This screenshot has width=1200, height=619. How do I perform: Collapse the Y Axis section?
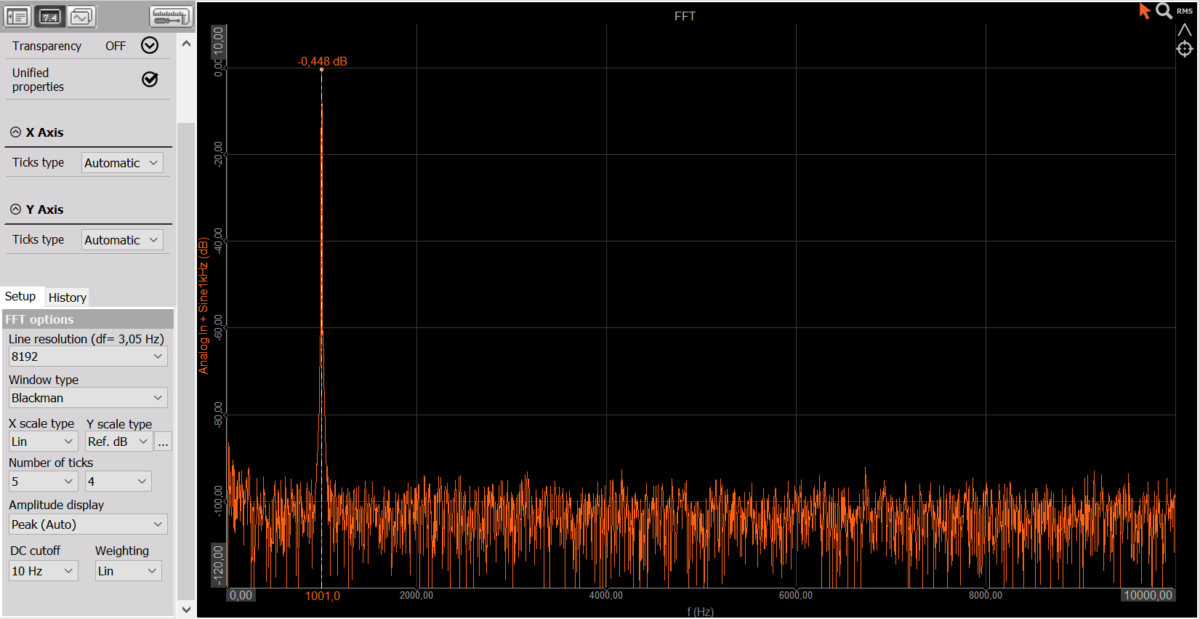pos(16,209)
